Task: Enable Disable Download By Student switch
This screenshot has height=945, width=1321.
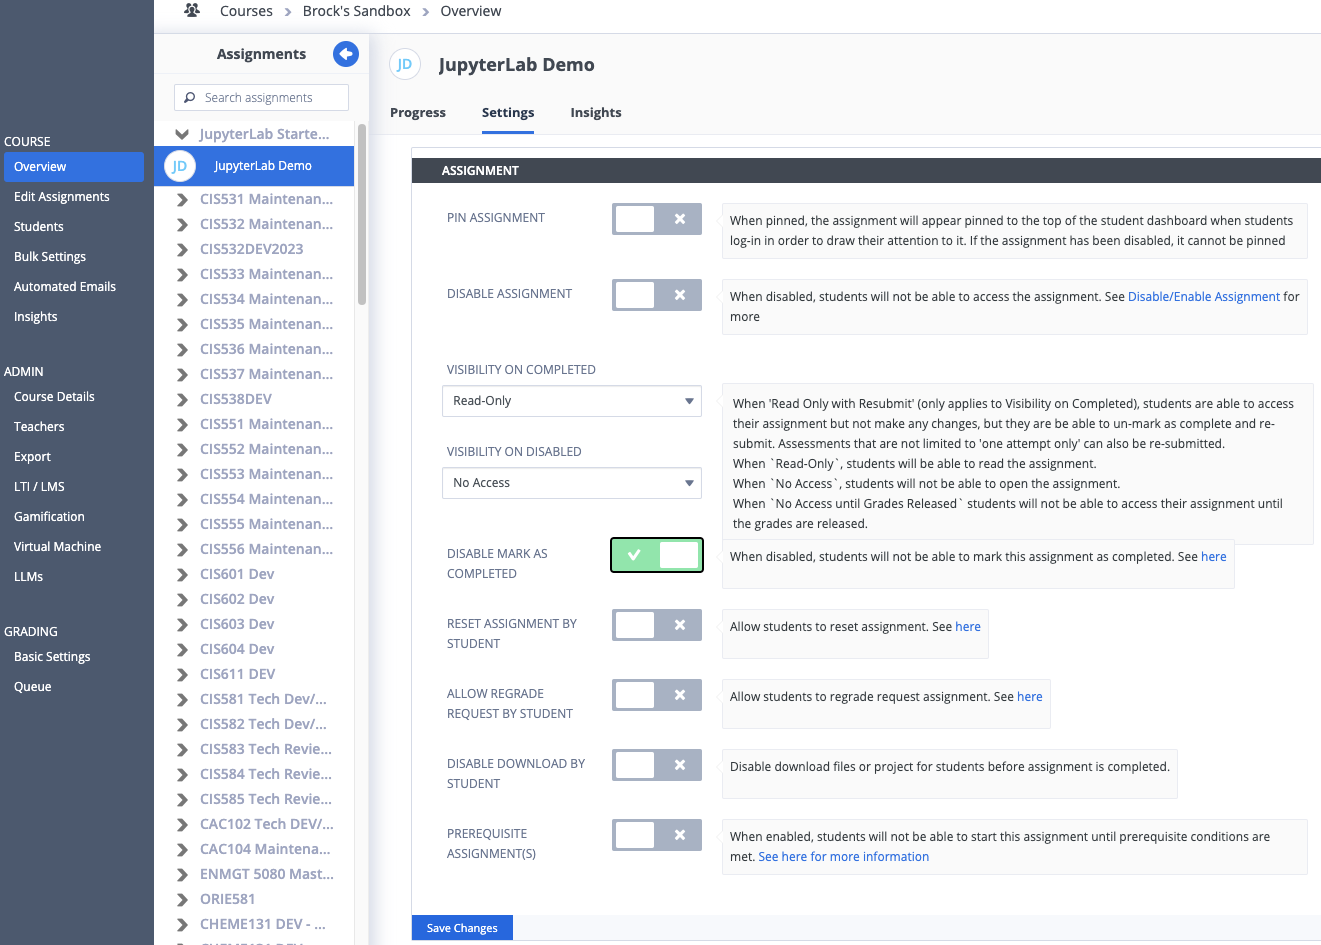Action: pyautogui.click(x=657, y=765)
